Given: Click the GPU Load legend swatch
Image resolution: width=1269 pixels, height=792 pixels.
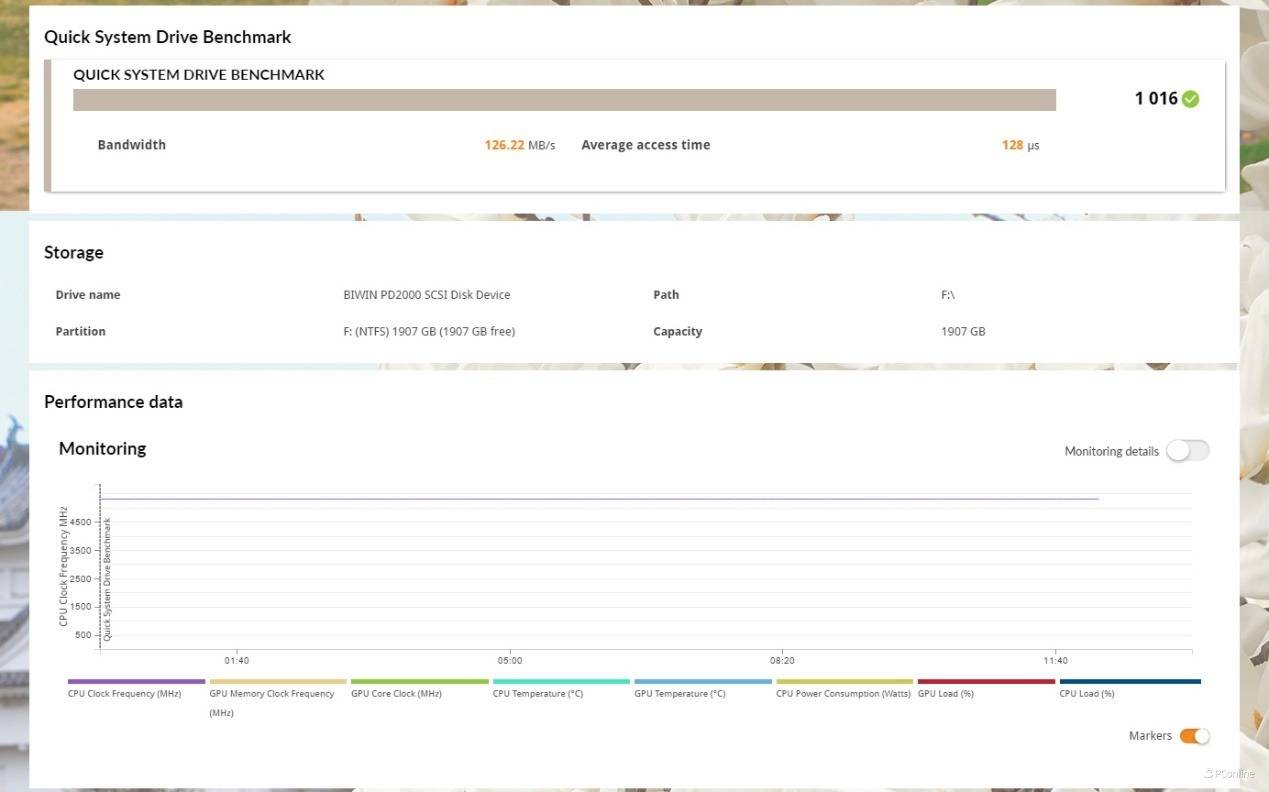Looking at the screenshot, I should pos(986,681).
